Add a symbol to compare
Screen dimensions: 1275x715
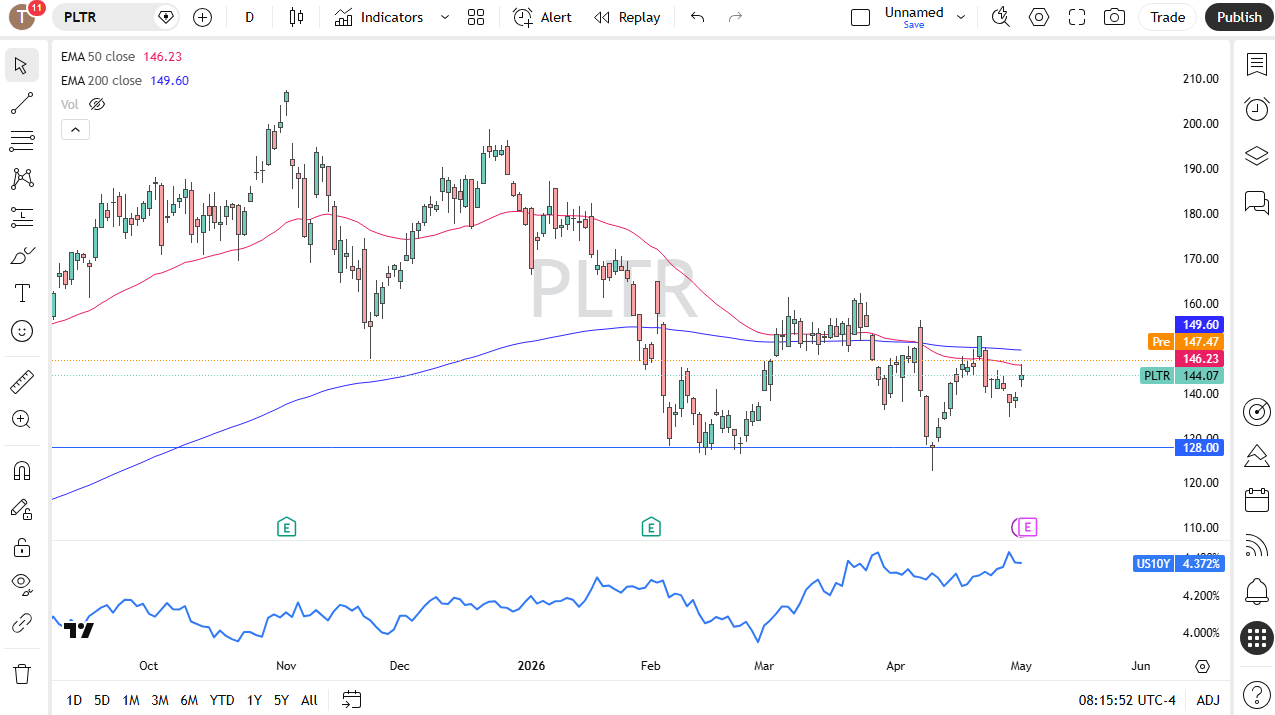203,17
